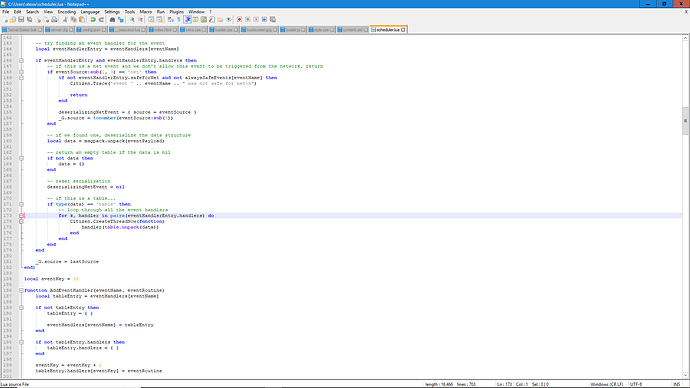Image resolution: width=690 pixels, height=388 pixels.
Task: Toggle the monitoring eye icon
Action: (228, 19)
